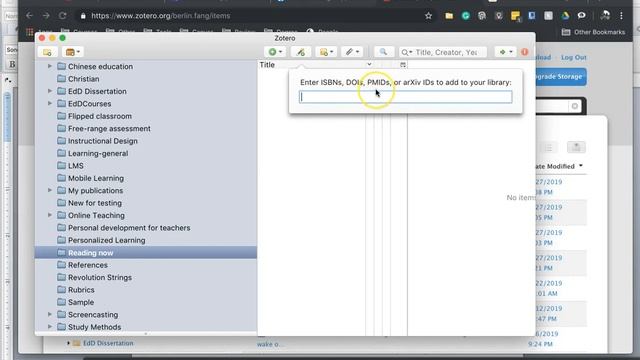Click the Chrome forward arrow

pyautogui.click(x=46, y=16)
